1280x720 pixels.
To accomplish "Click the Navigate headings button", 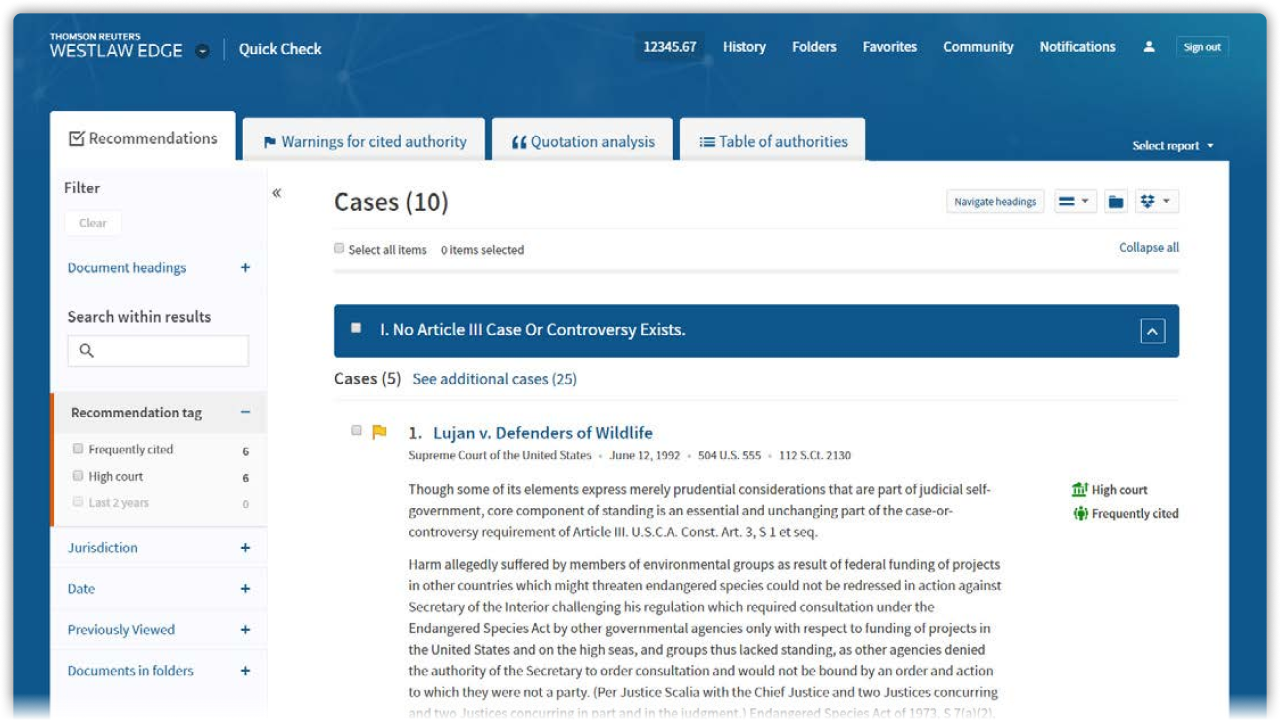I will [994, 202].
